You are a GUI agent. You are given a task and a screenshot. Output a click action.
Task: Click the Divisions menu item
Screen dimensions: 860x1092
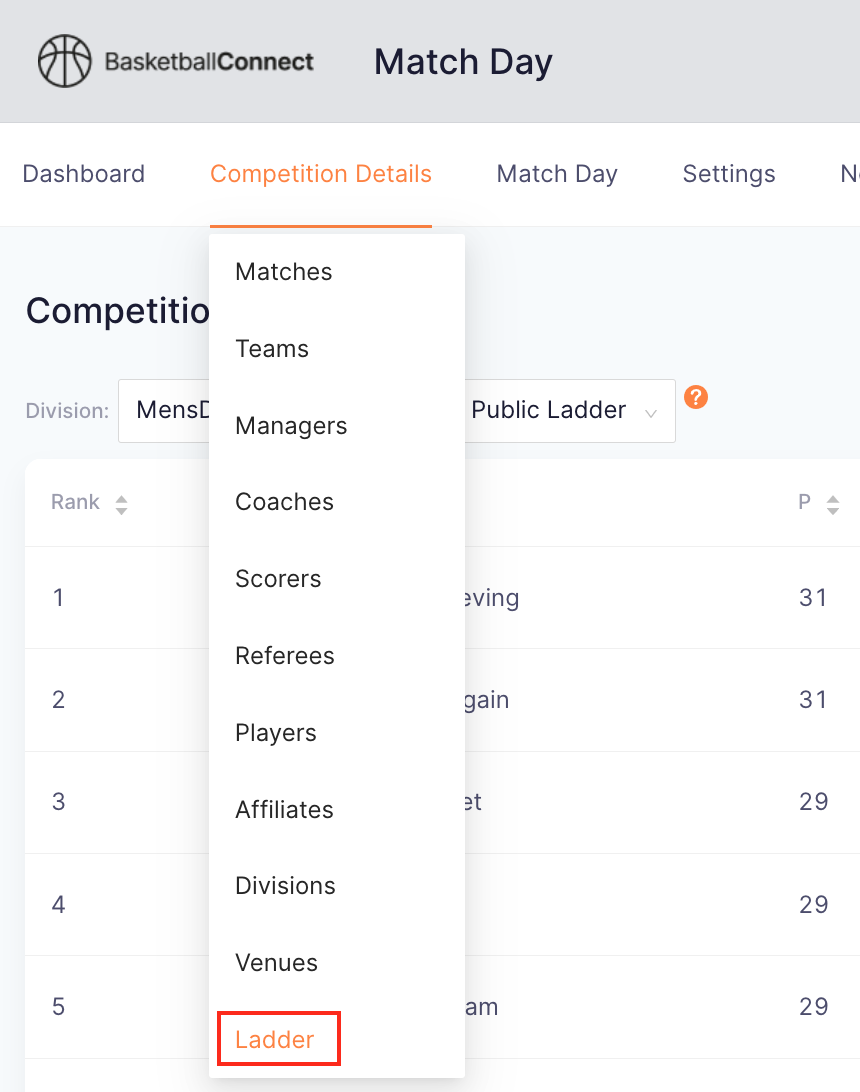point(285,886)
